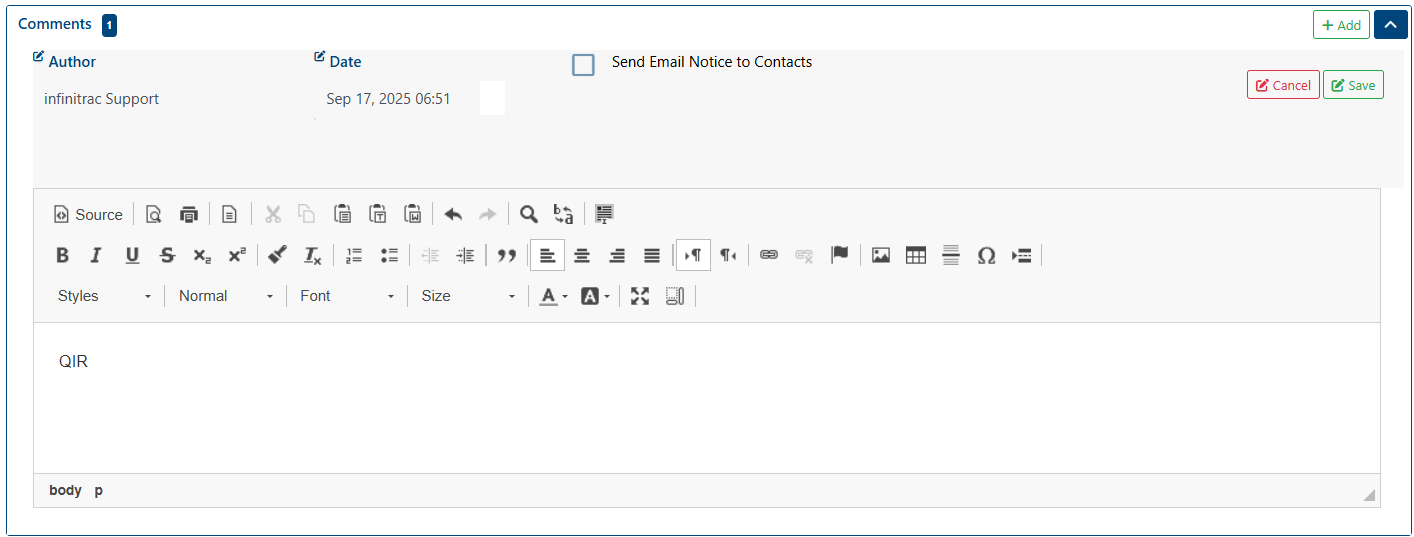The width and height of the screenshot is (1414, 537).
Task: Align text right
Action: 617,255
